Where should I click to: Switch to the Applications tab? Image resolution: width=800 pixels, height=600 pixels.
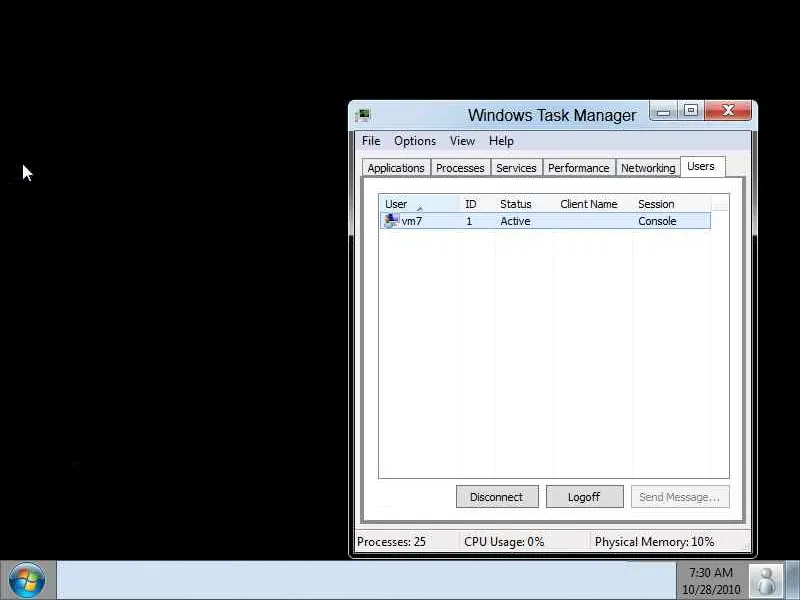point(396,168)
